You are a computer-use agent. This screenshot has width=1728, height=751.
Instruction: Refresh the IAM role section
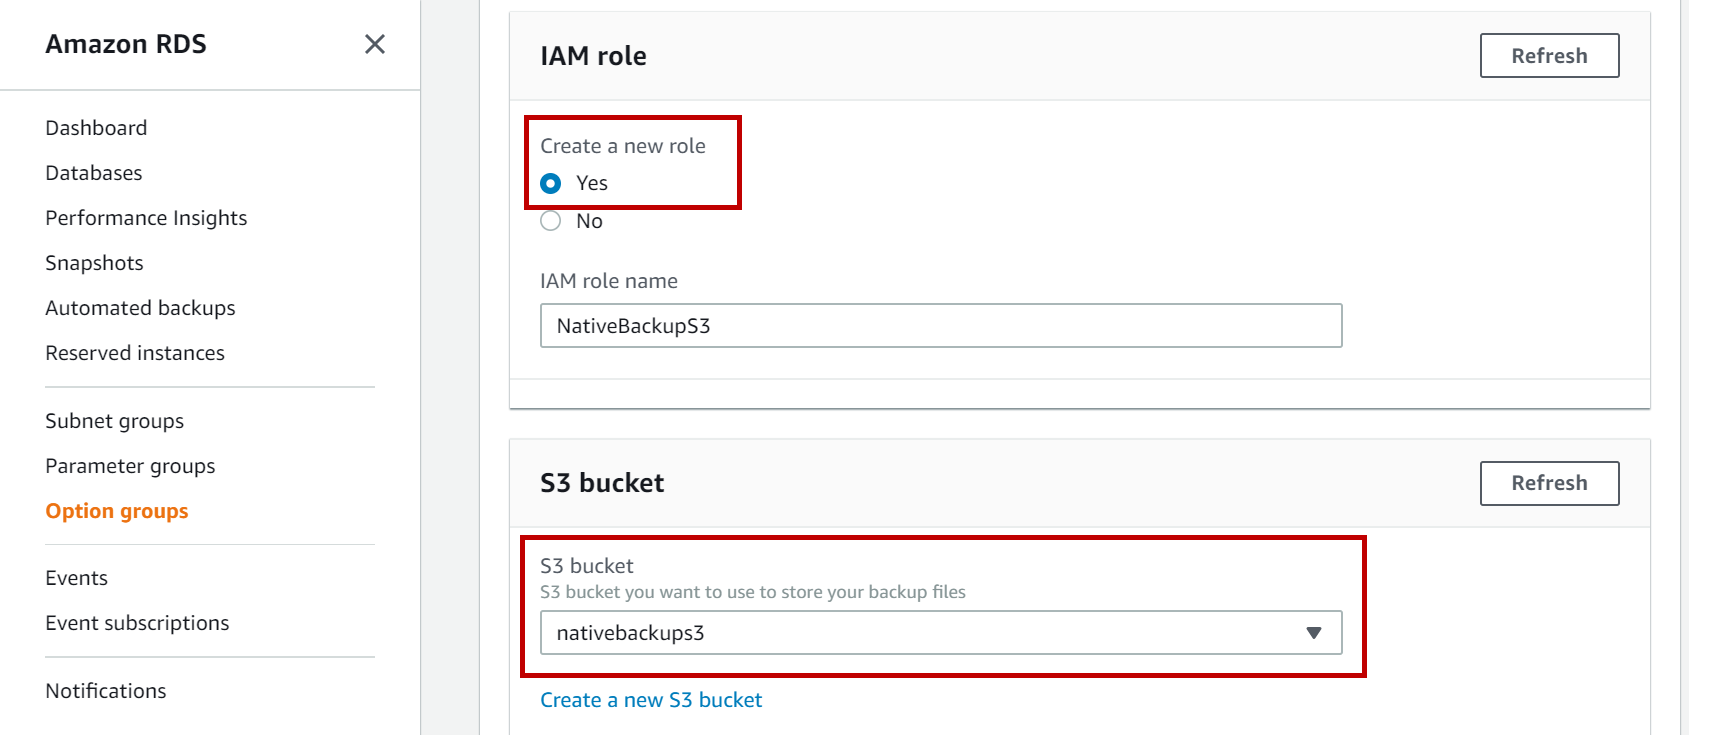click(x=1548, y=56)
